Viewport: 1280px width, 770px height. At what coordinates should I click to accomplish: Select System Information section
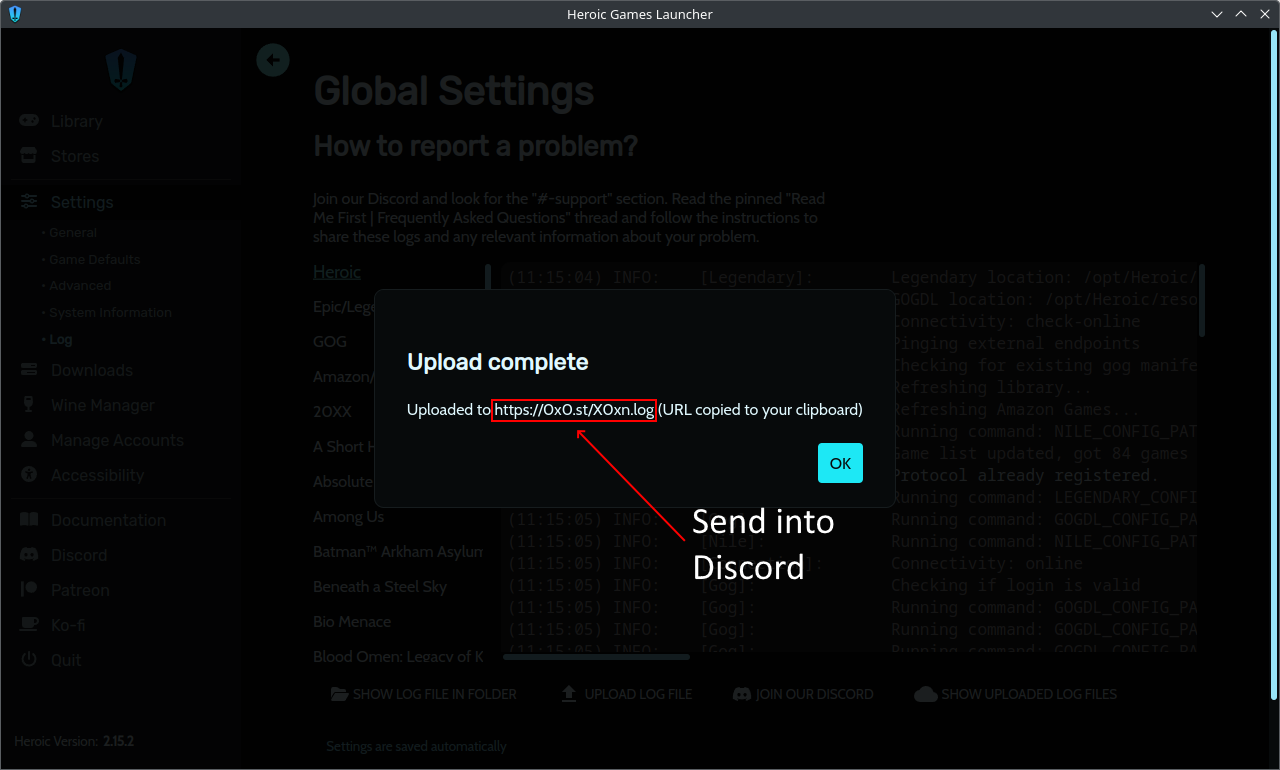110,312
